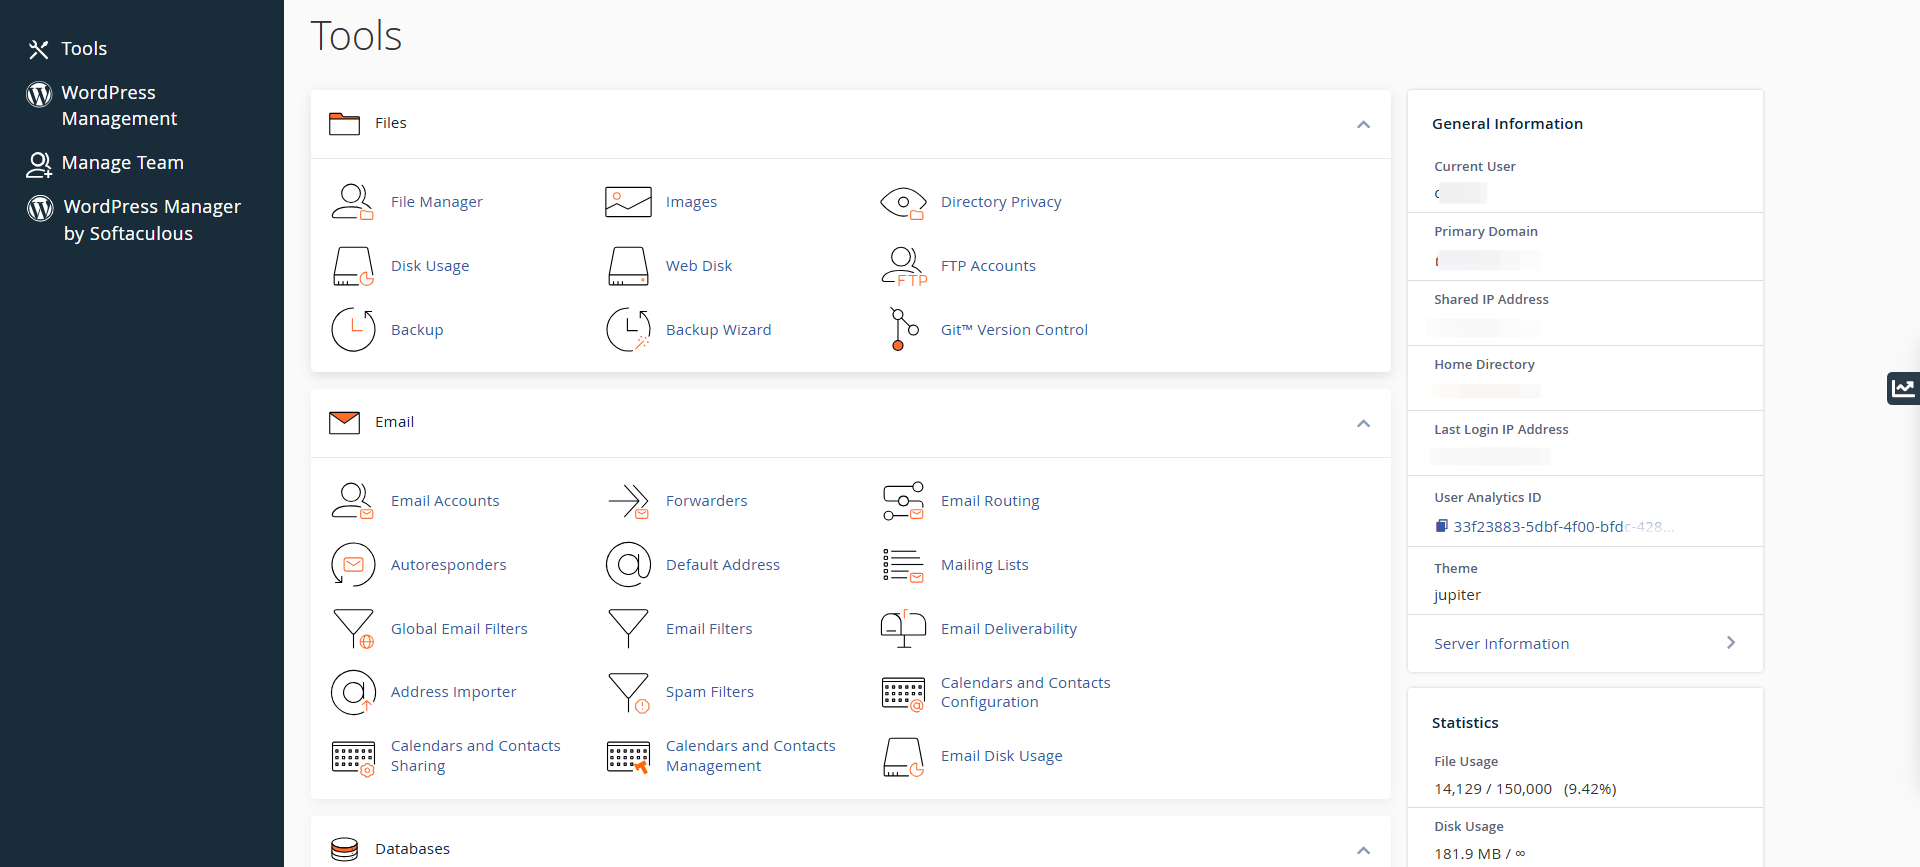Viewport: 1920px width, 867px height.
Task: Click the Email Routing icon
Action: click(904, 501)
